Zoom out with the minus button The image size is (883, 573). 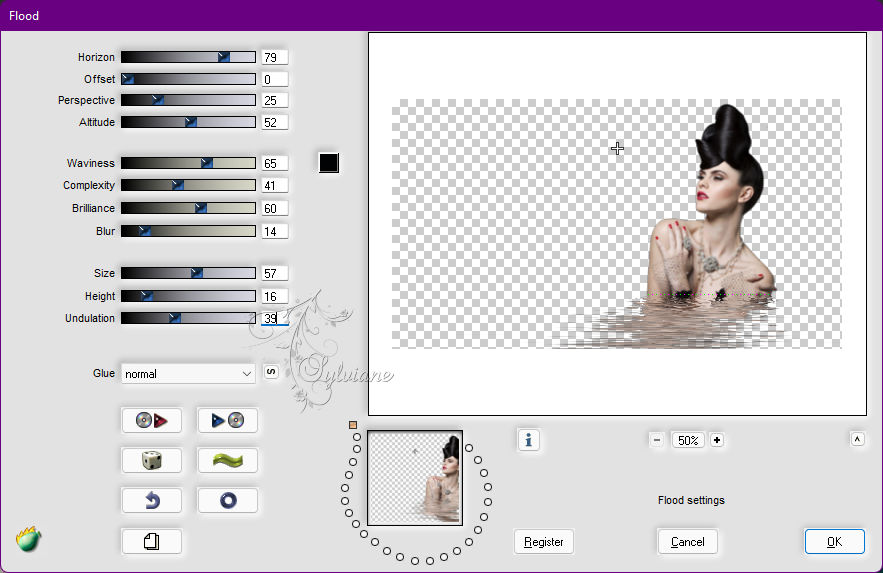tap(657, 440)
